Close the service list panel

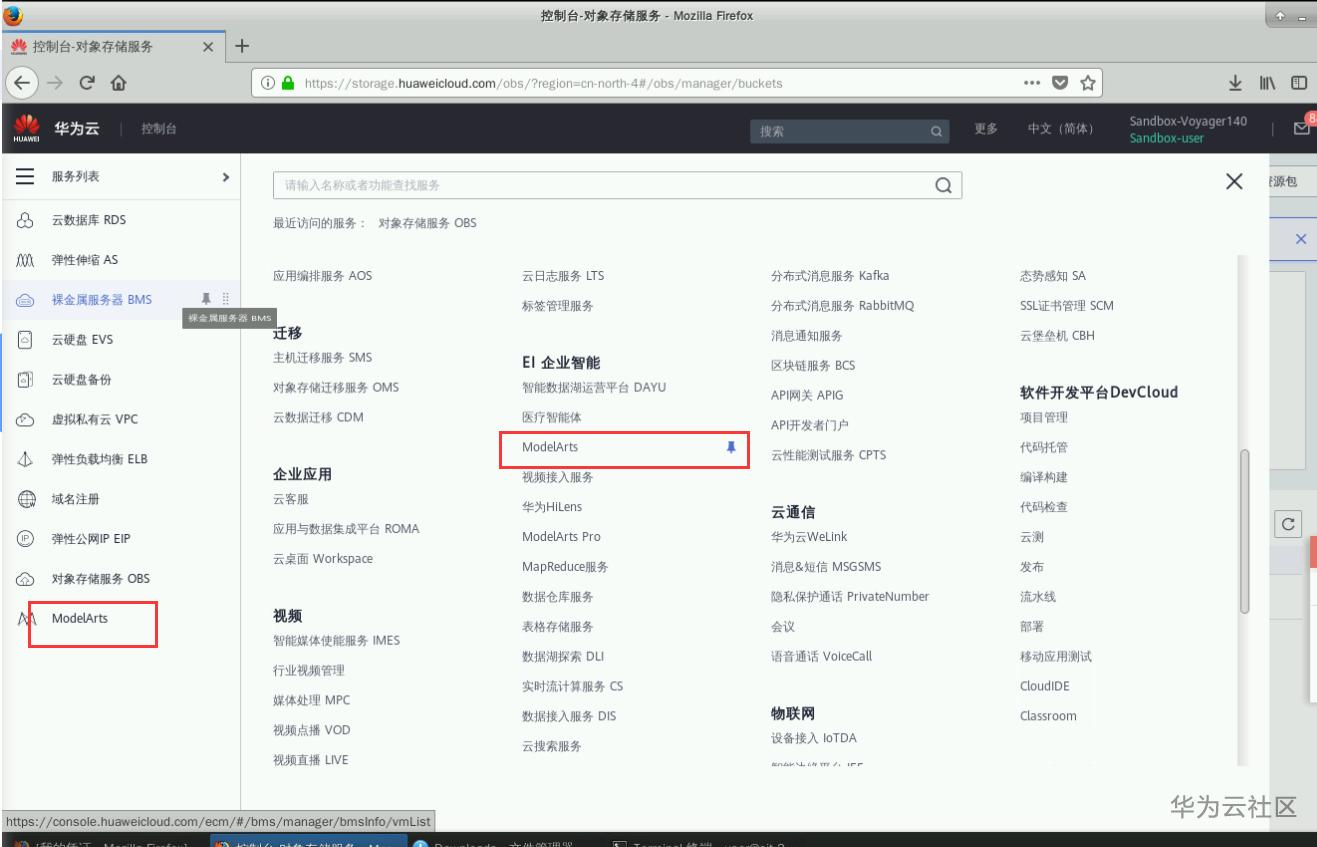[x=1234, y=182]
